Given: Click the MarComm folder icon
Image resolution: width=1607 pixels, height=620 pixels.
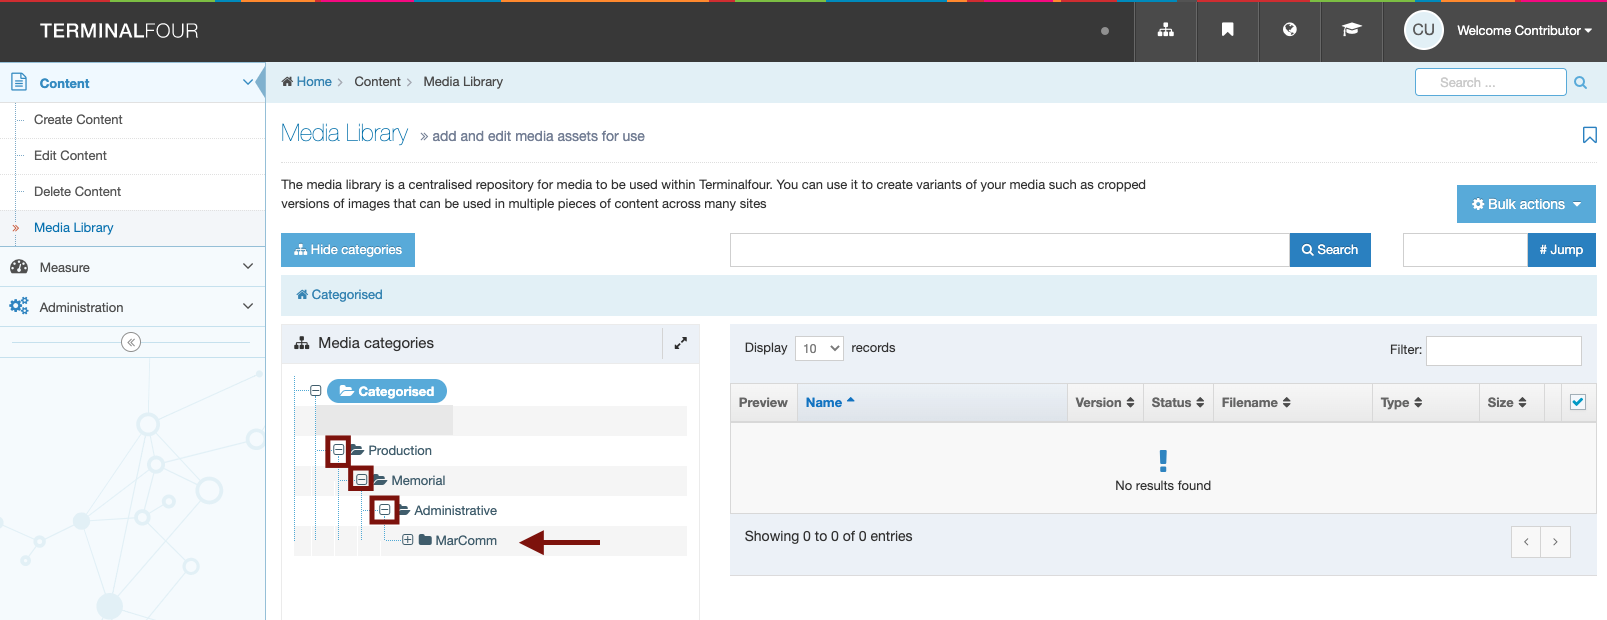Looking at the screenshot, I should click(425, 540).
